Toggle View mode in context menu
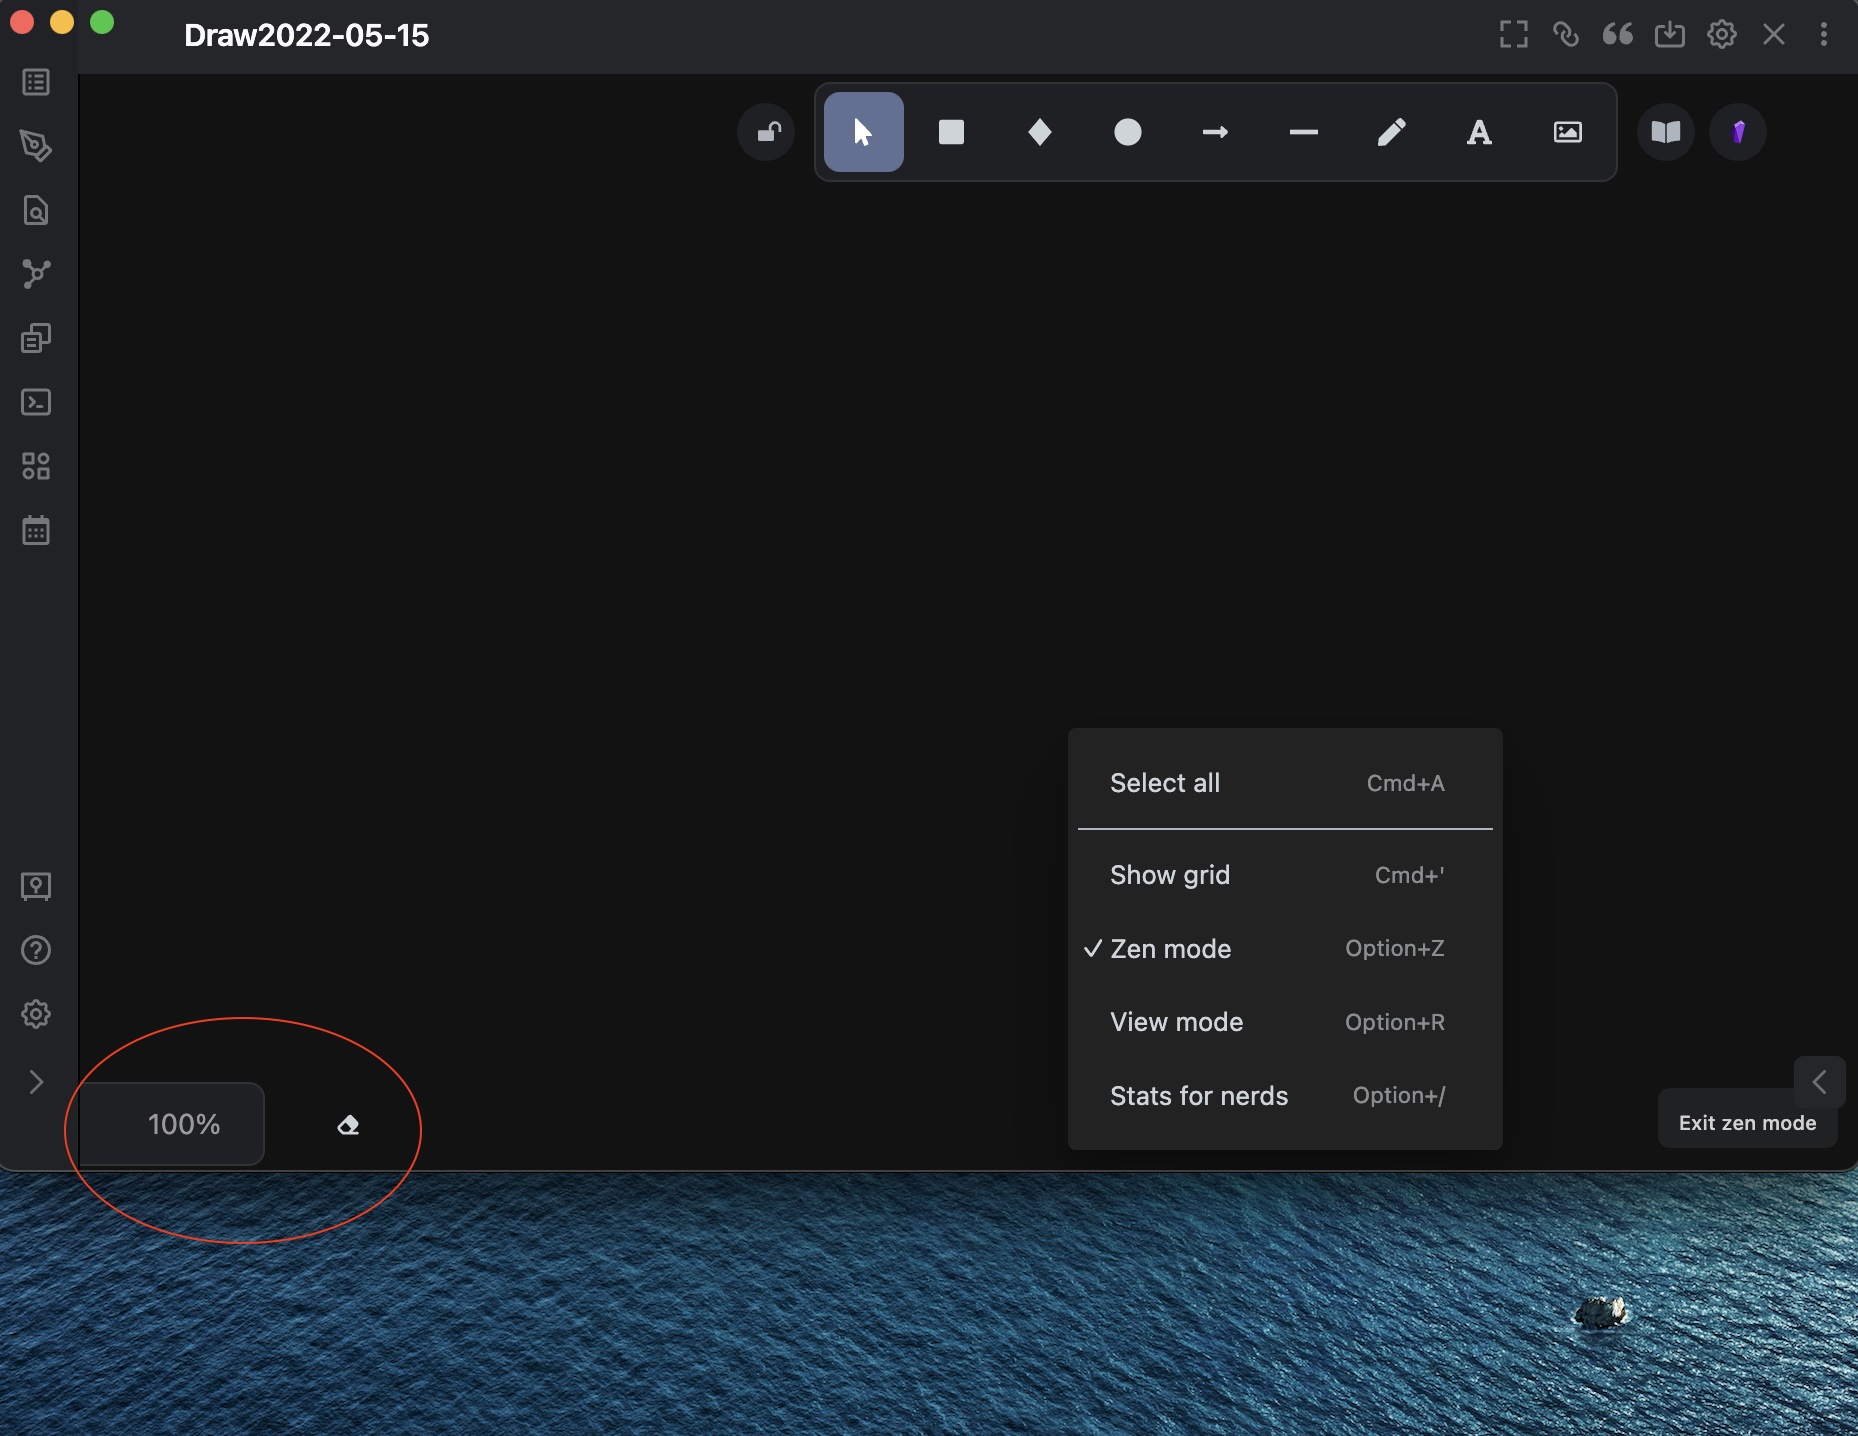 click(x=1285, y=1022)
